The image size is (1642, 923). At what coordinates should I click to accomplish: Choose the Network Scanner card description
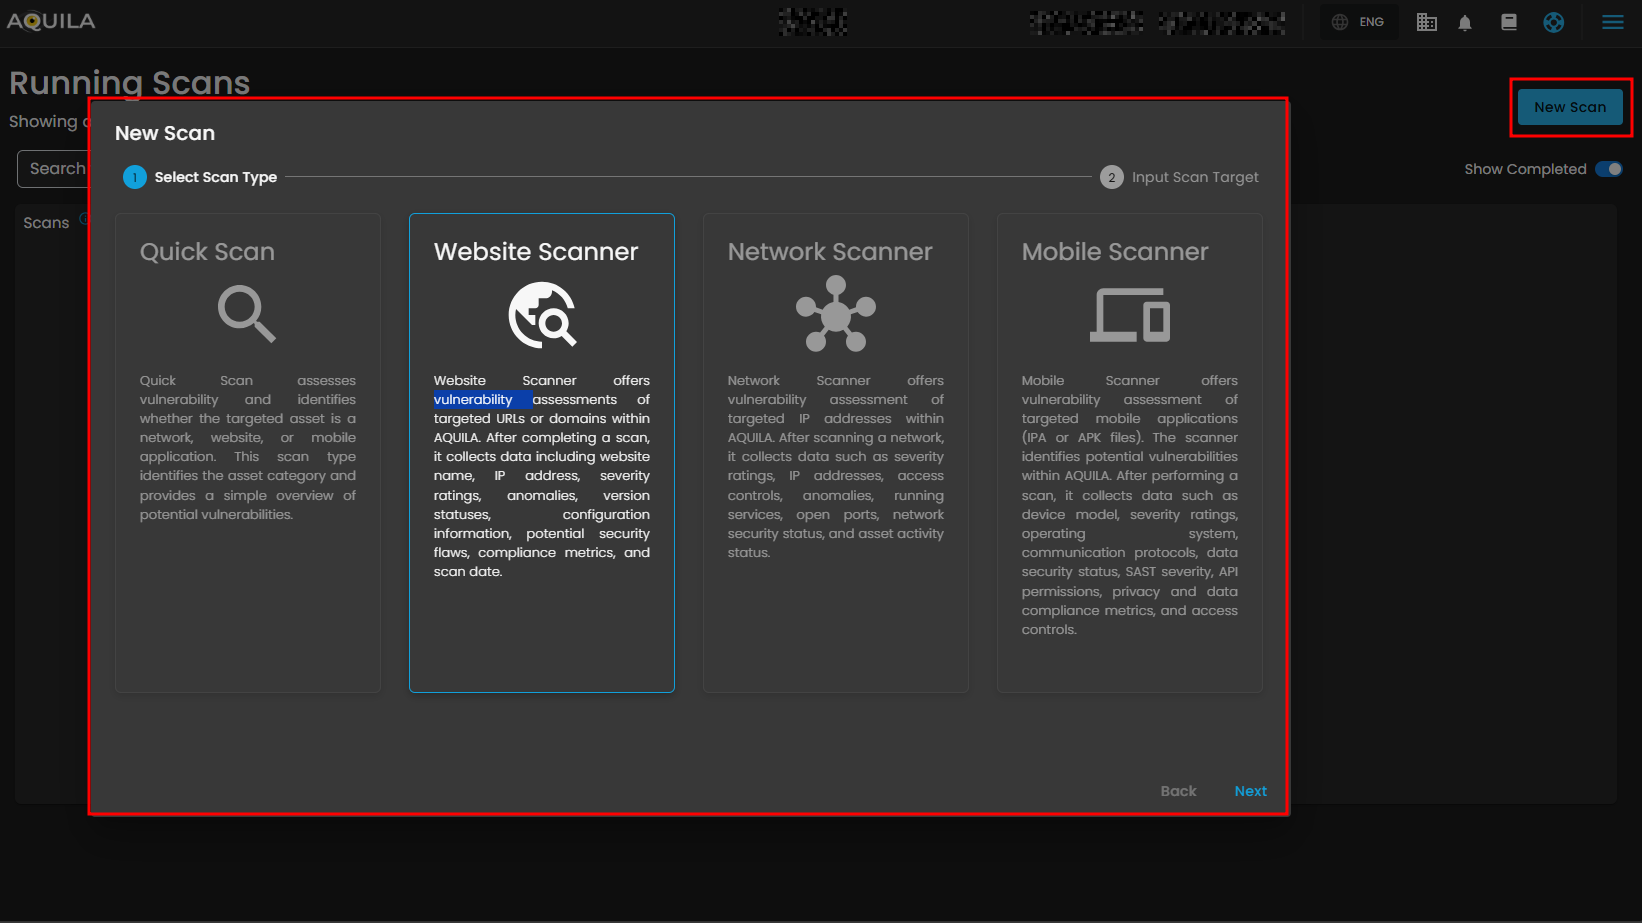pos(835,466)
